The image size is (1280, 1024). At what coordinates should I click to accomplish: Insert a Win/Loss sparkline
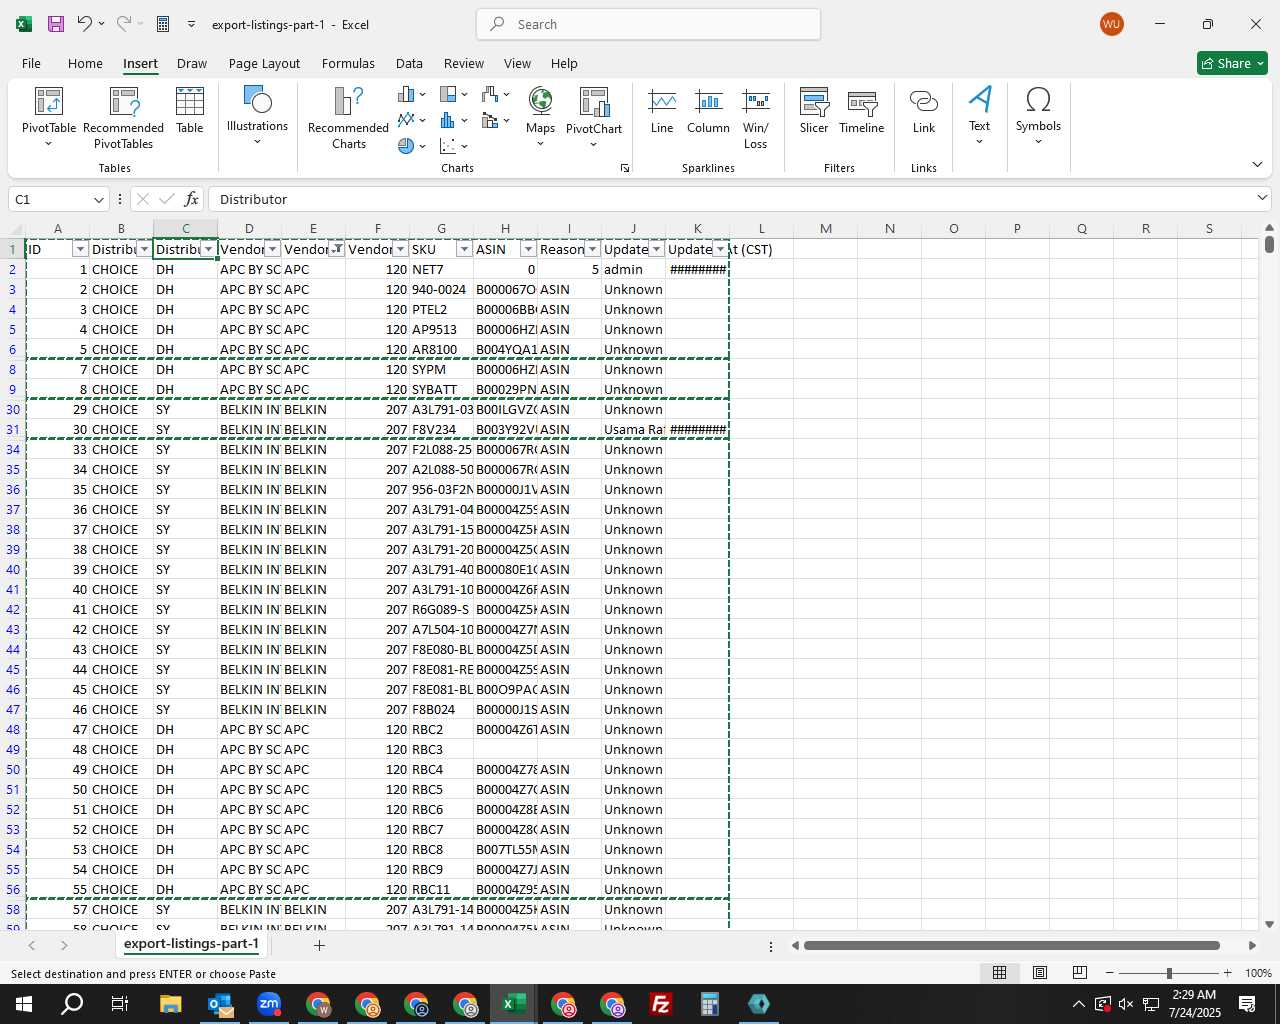pos(756,117)
